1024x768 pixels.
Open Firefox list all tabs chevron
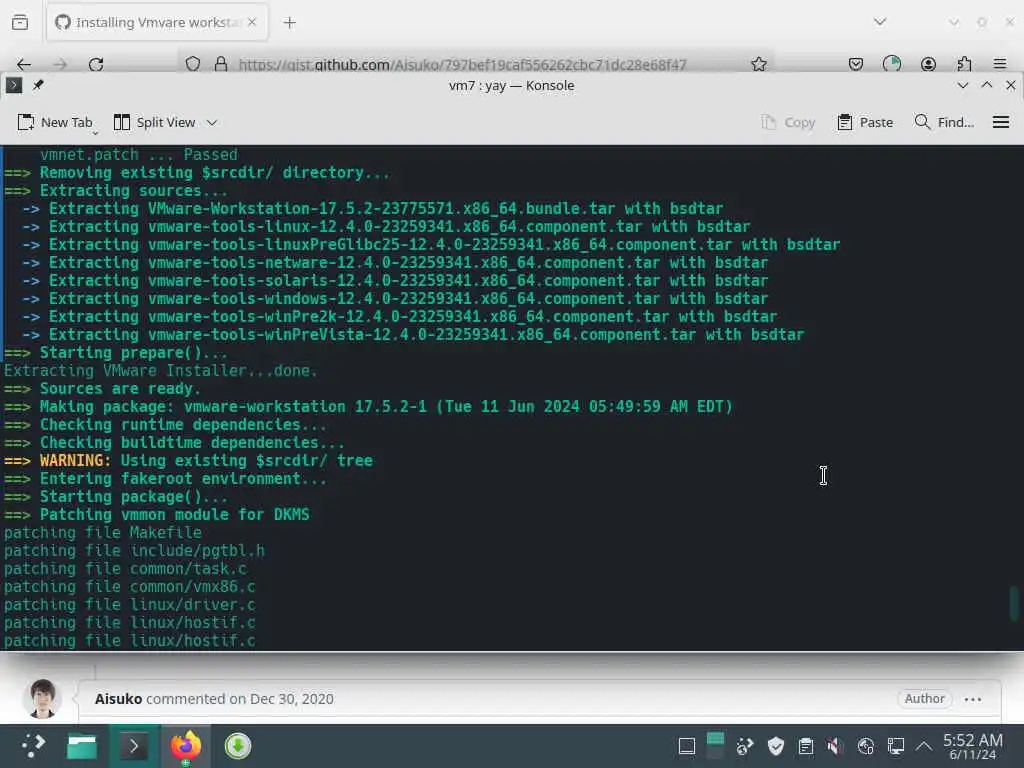tap(880, 22)
